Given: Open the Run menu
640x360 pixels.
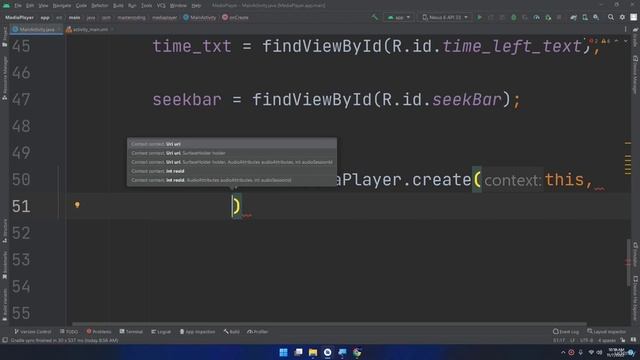Looking at the screenshot, I should point(132,6).
